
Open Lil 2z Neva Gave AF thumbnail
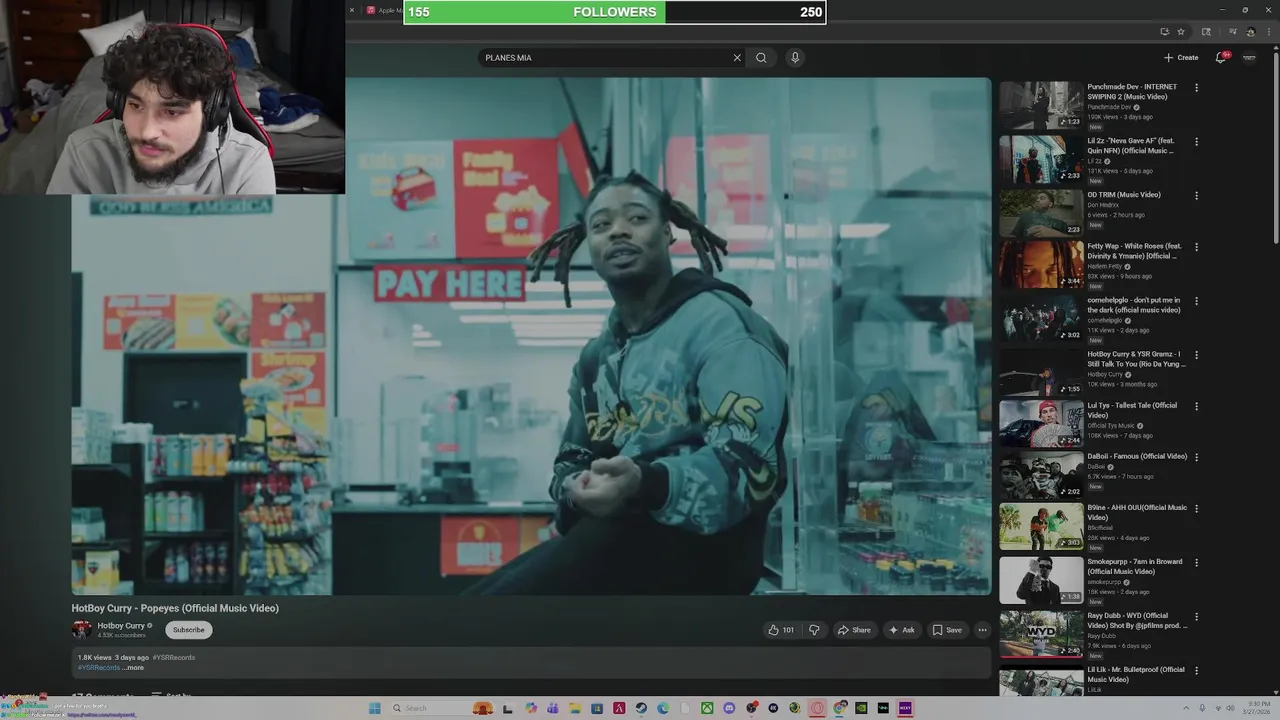[x=1041, y=159]
